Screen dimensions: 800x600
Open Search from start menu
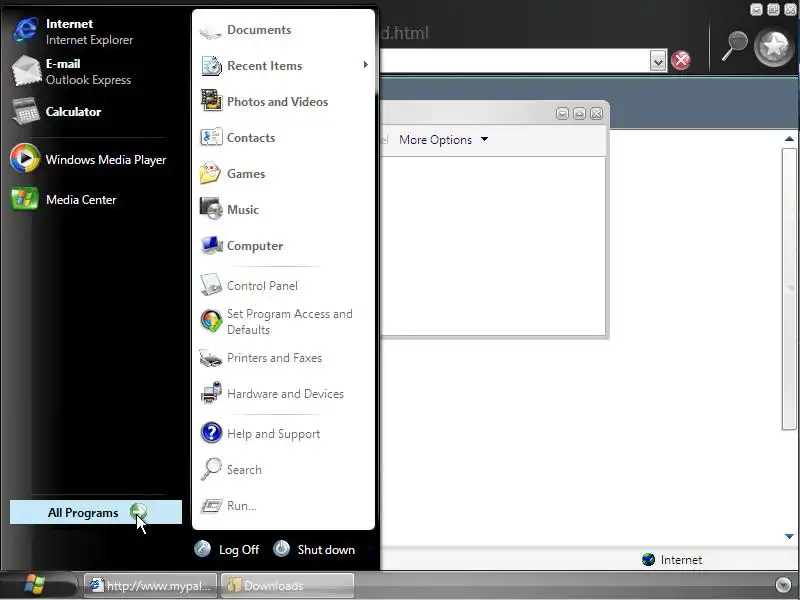pos(232,469)
